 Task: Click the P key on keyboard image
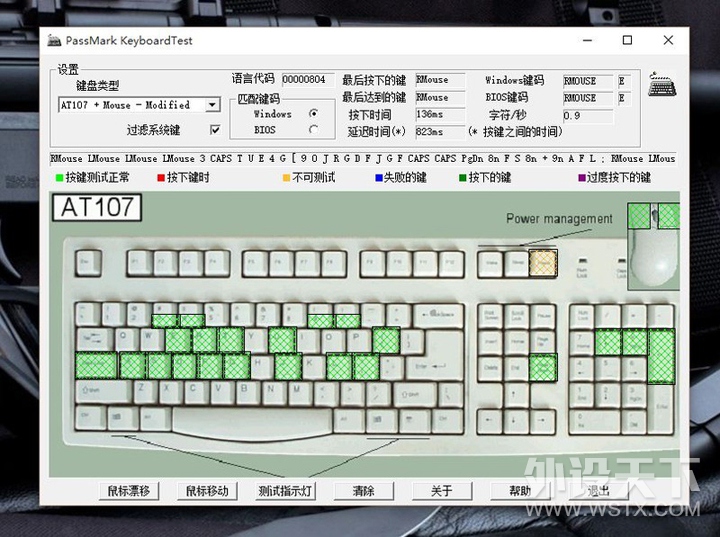pos(360,340)
